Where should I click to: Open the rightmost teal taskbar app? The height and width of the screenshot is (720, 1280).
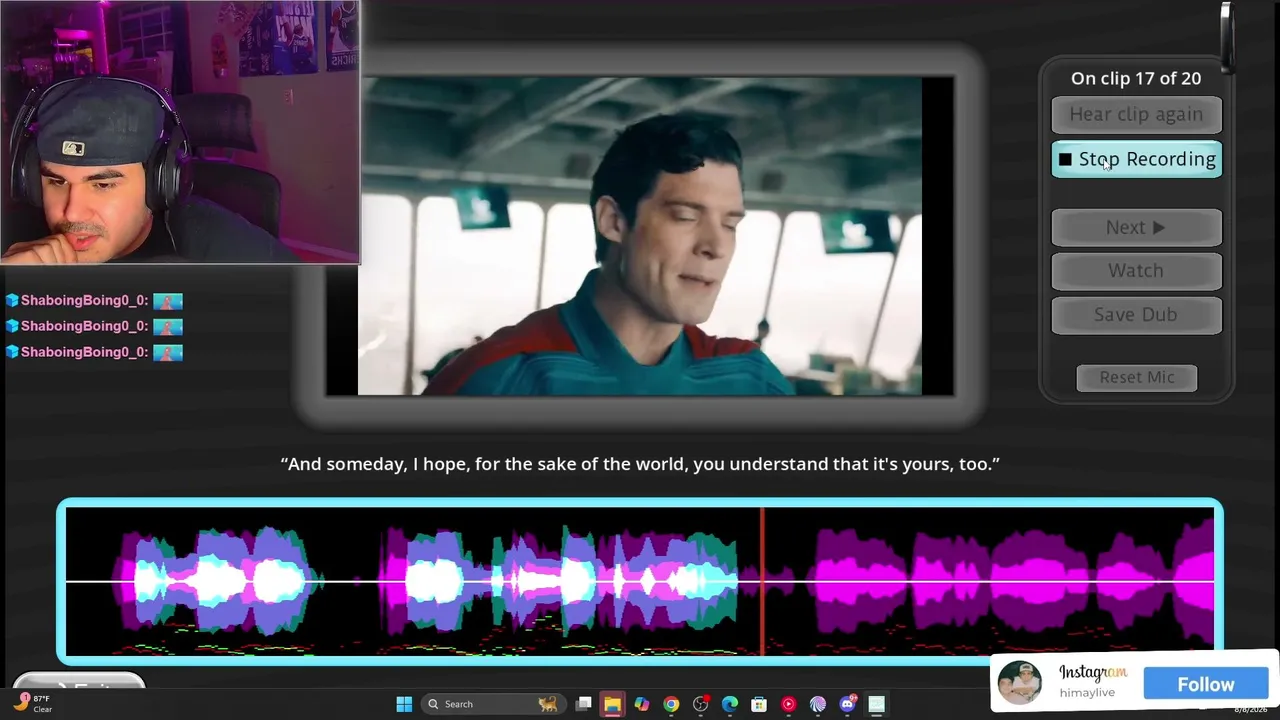tap(877, 704)
